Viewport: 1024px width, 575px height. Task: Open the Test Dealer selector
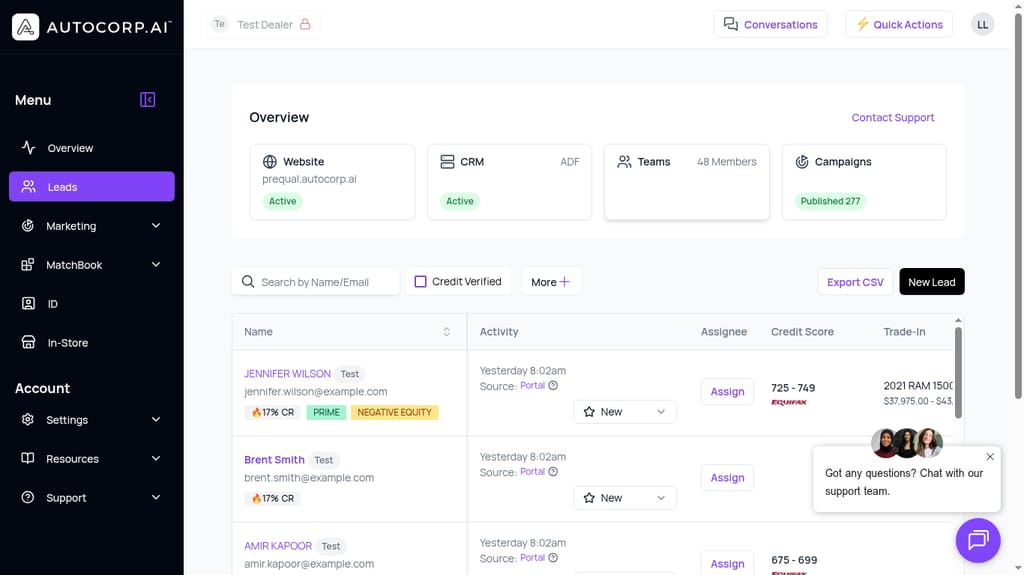point(261,24)
